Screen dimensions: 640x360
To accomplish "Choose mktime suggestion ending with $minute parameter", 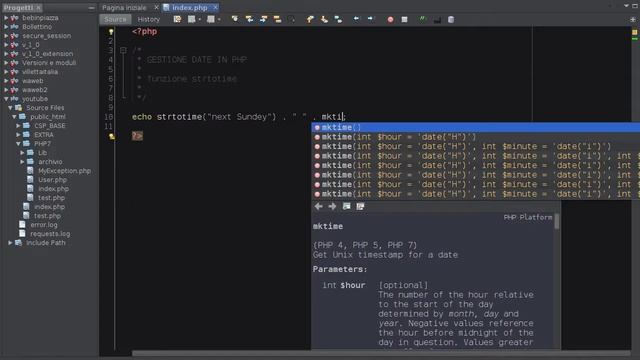I will (476, 146).
